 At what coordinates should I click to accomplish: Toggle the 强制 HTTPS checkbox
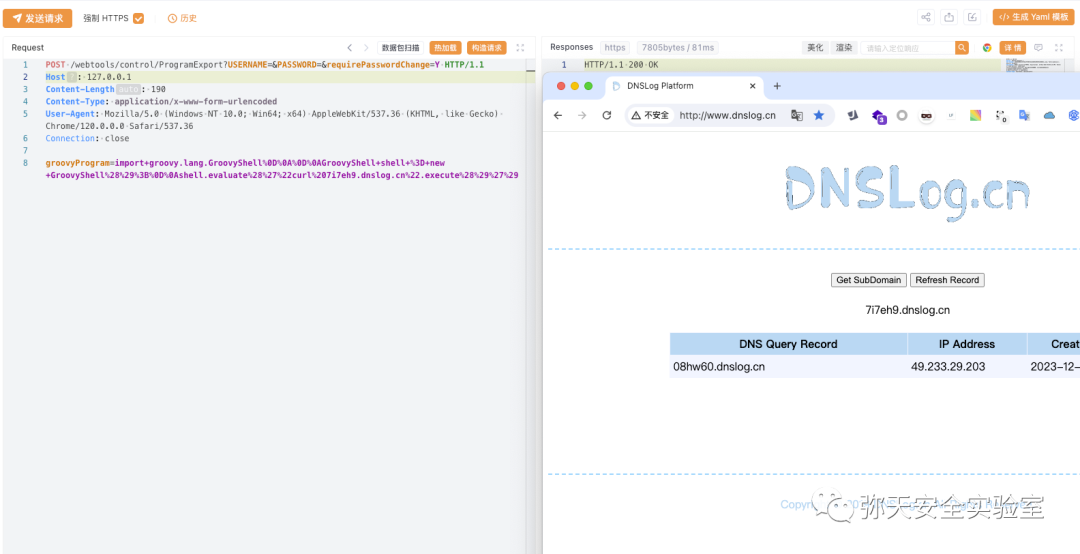click(138, 19)
